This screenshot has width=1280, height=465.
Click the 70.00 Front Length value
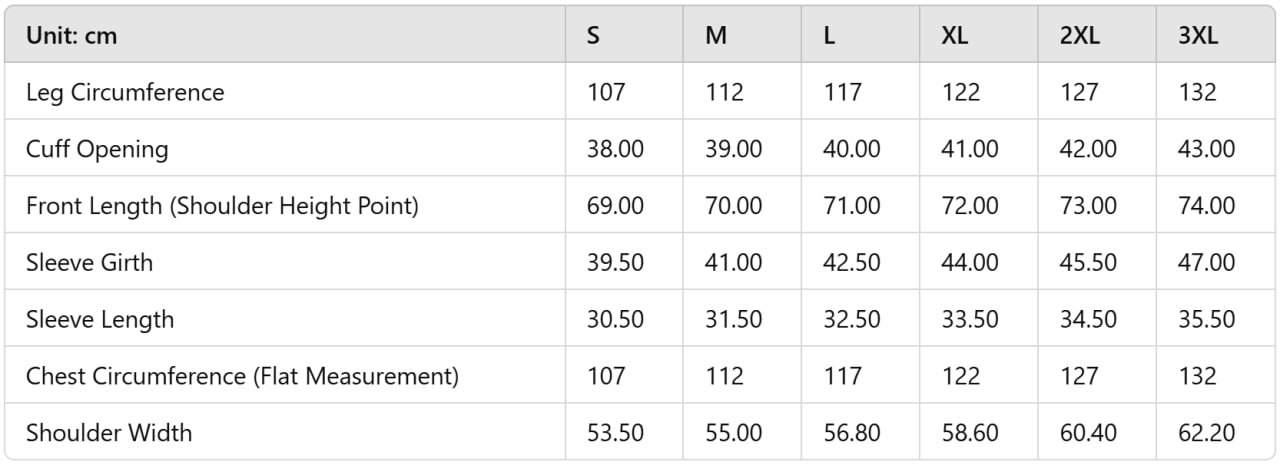click(733, 206)
